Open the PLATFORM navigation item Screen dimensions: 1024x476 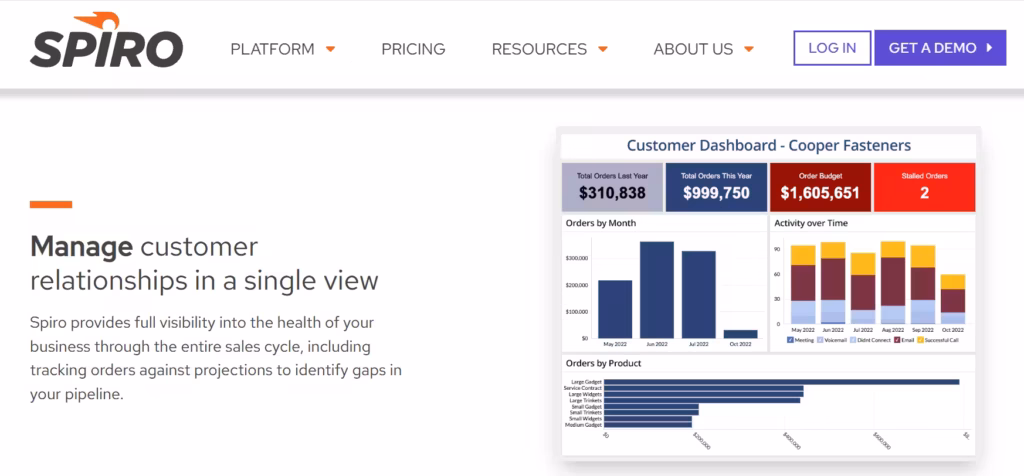coord(272,49)
